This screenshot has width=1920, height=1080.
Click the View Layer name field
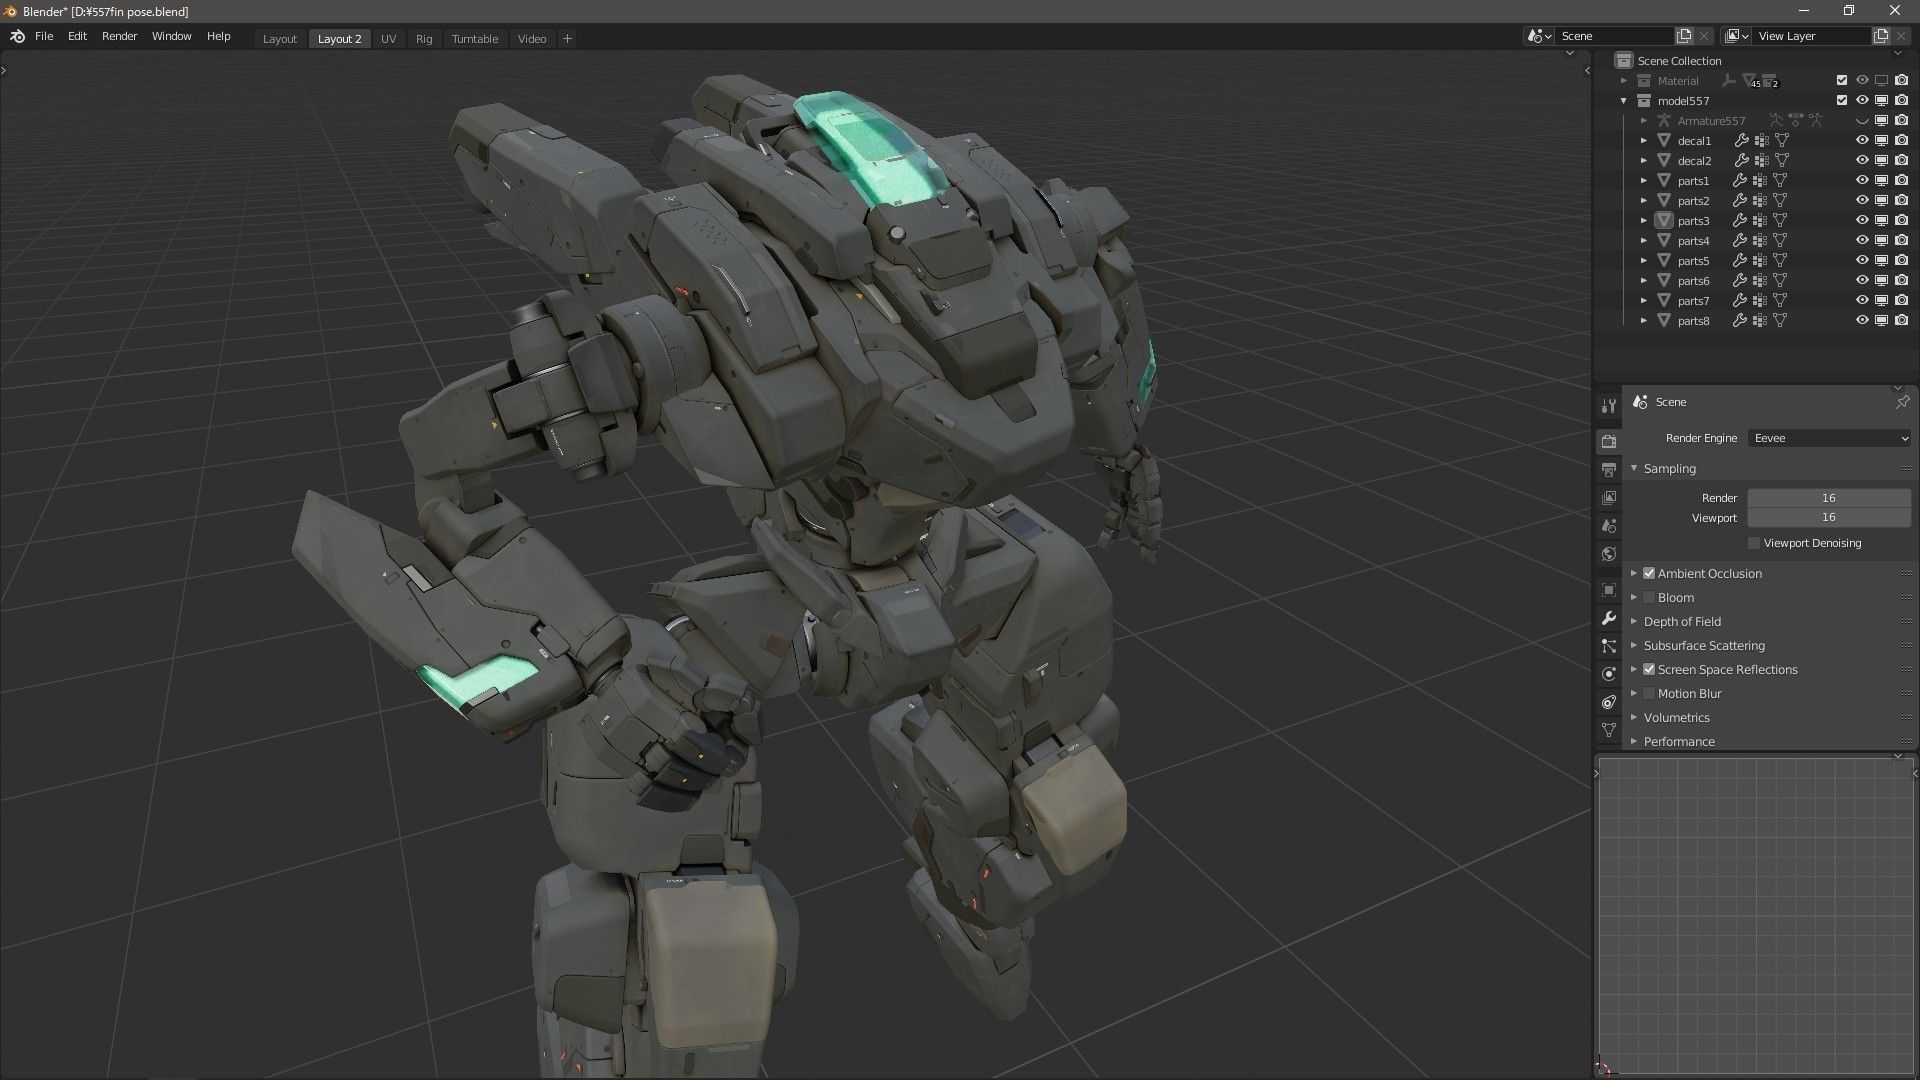click(x=1811, y=36)
